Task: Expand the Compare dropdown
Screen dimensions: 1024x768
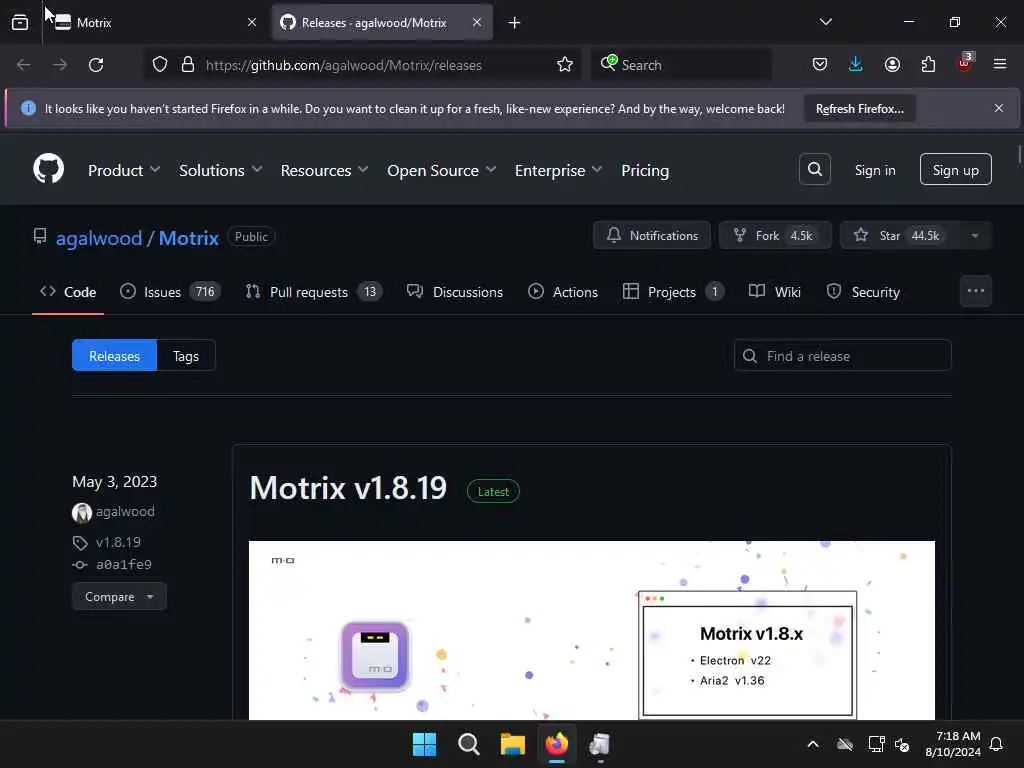Action: (x=119, y=596)
